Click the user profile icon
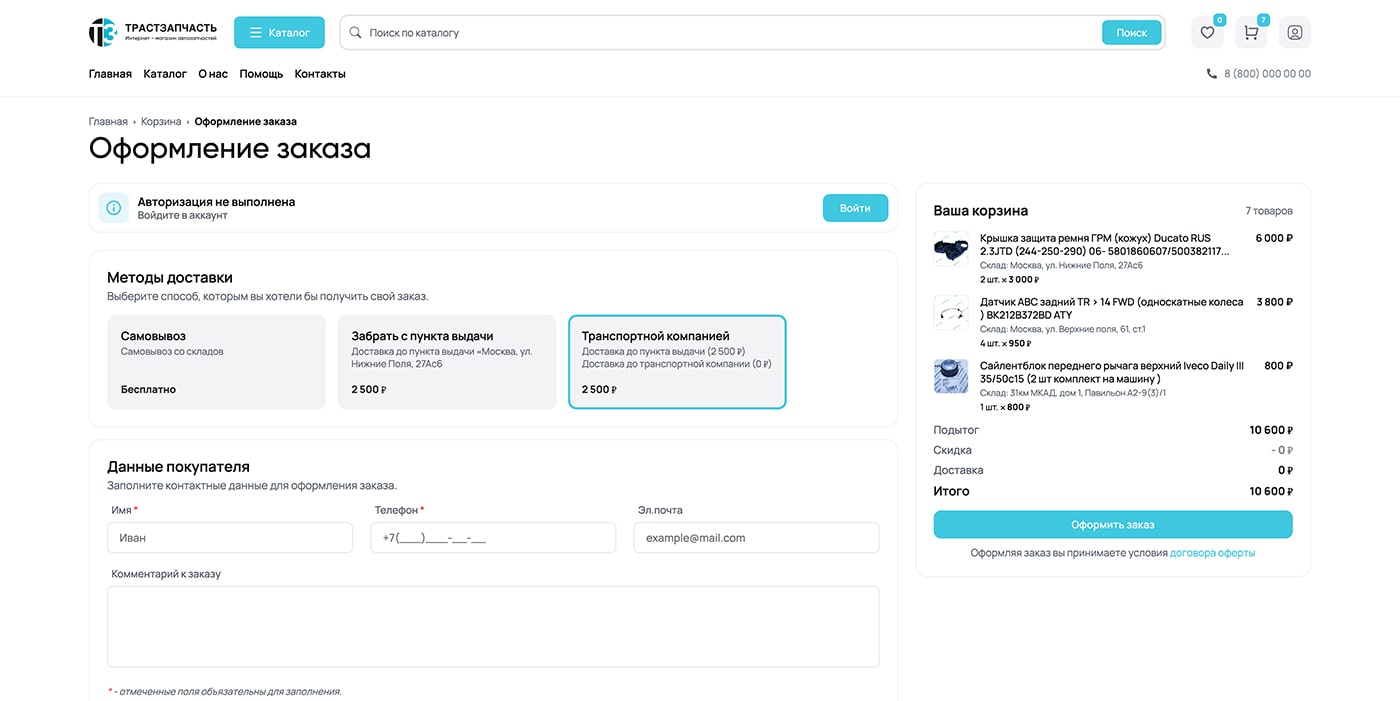 (1294, 33)
